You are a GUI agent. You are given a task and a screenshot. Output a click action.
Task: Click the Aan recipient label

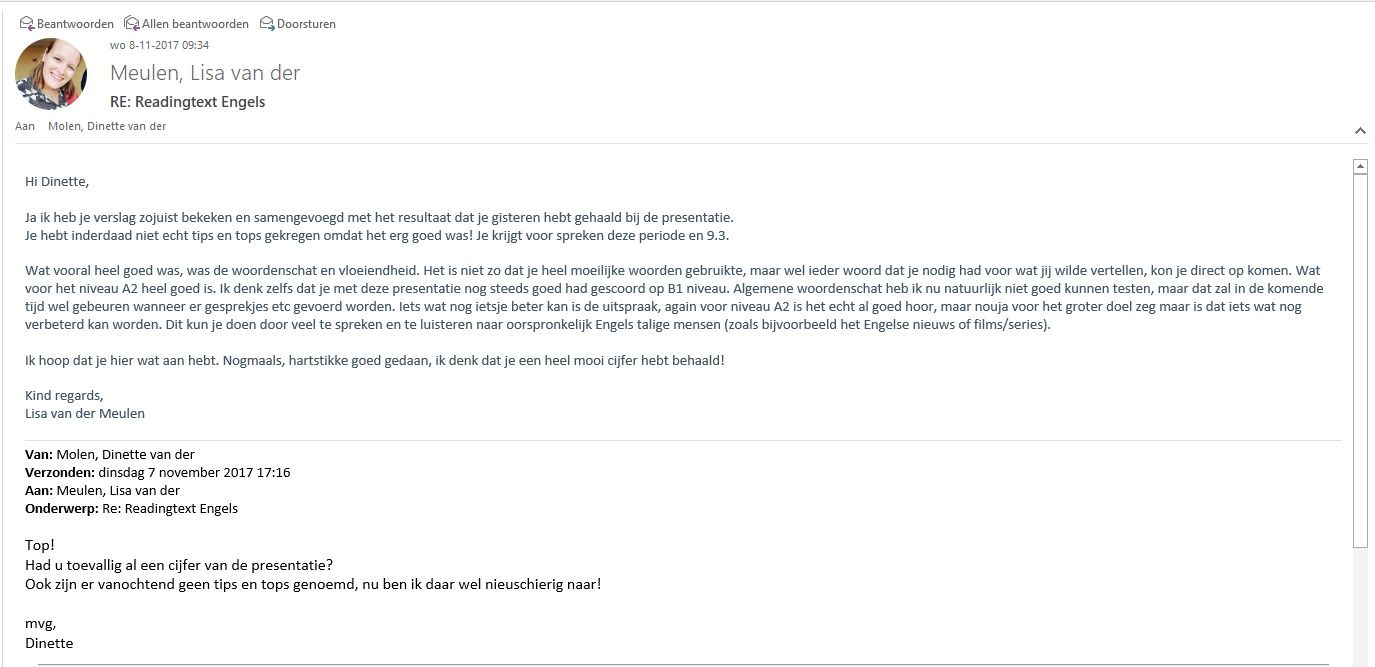(25, 126)
